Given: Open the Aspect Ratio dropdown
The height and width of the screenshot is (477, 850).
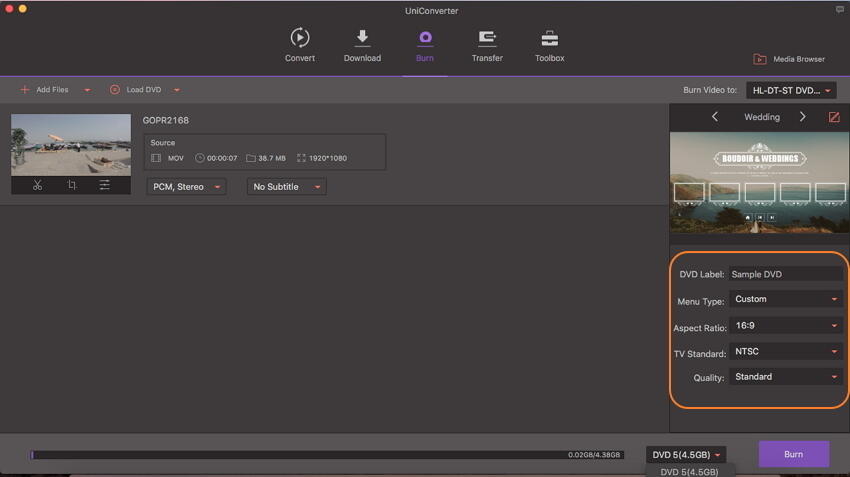Looking at the screenshot, I should (785, 325).
